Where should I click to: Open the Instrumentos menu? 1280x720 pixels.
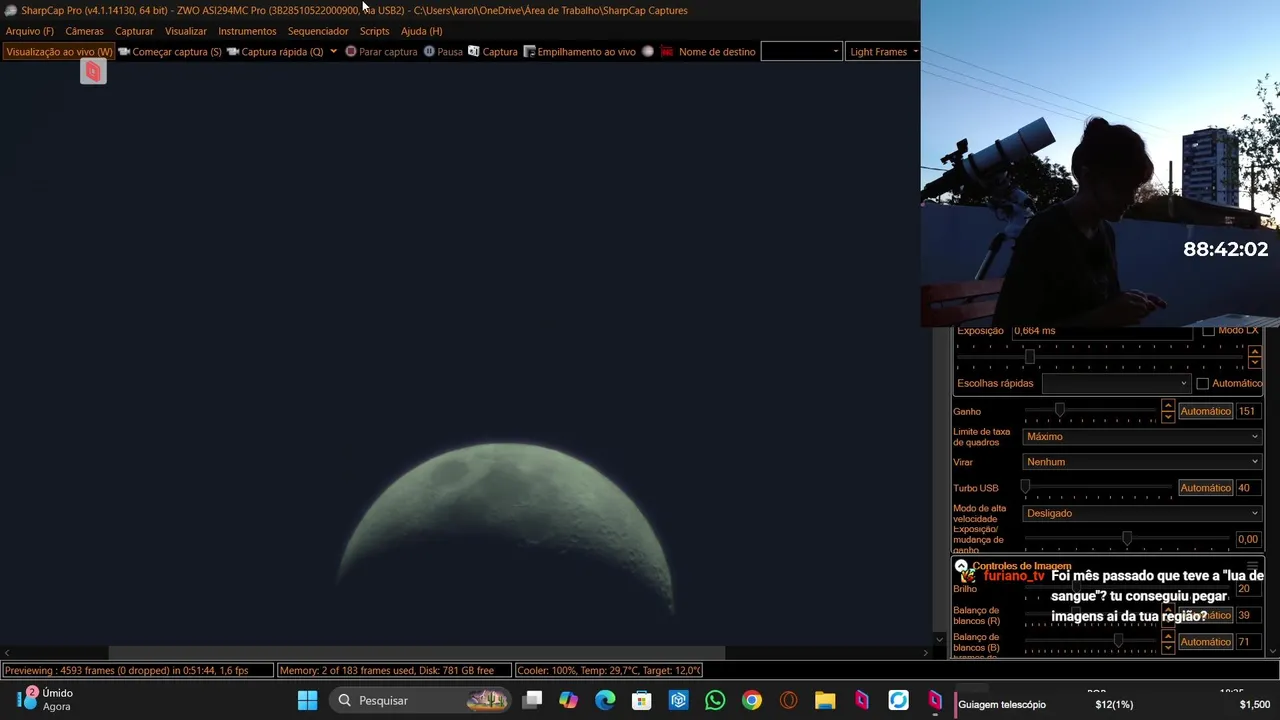point(247,31)
